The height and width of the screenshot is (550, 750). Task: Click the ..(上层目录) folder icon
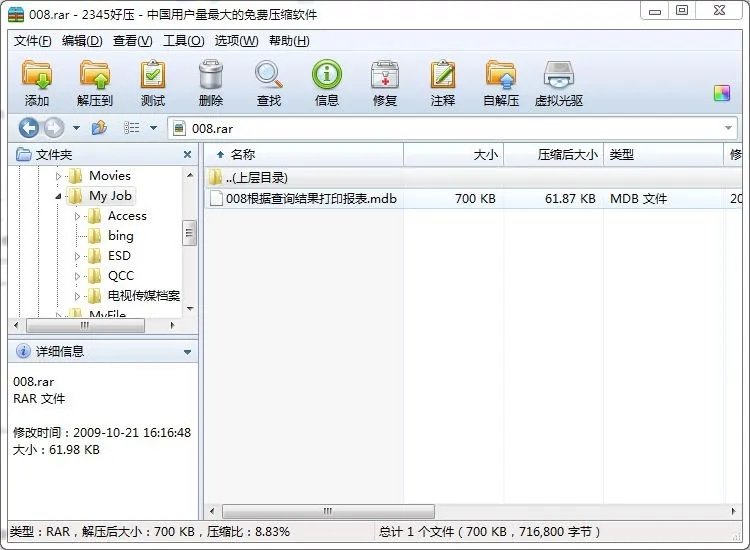(216, 177)
